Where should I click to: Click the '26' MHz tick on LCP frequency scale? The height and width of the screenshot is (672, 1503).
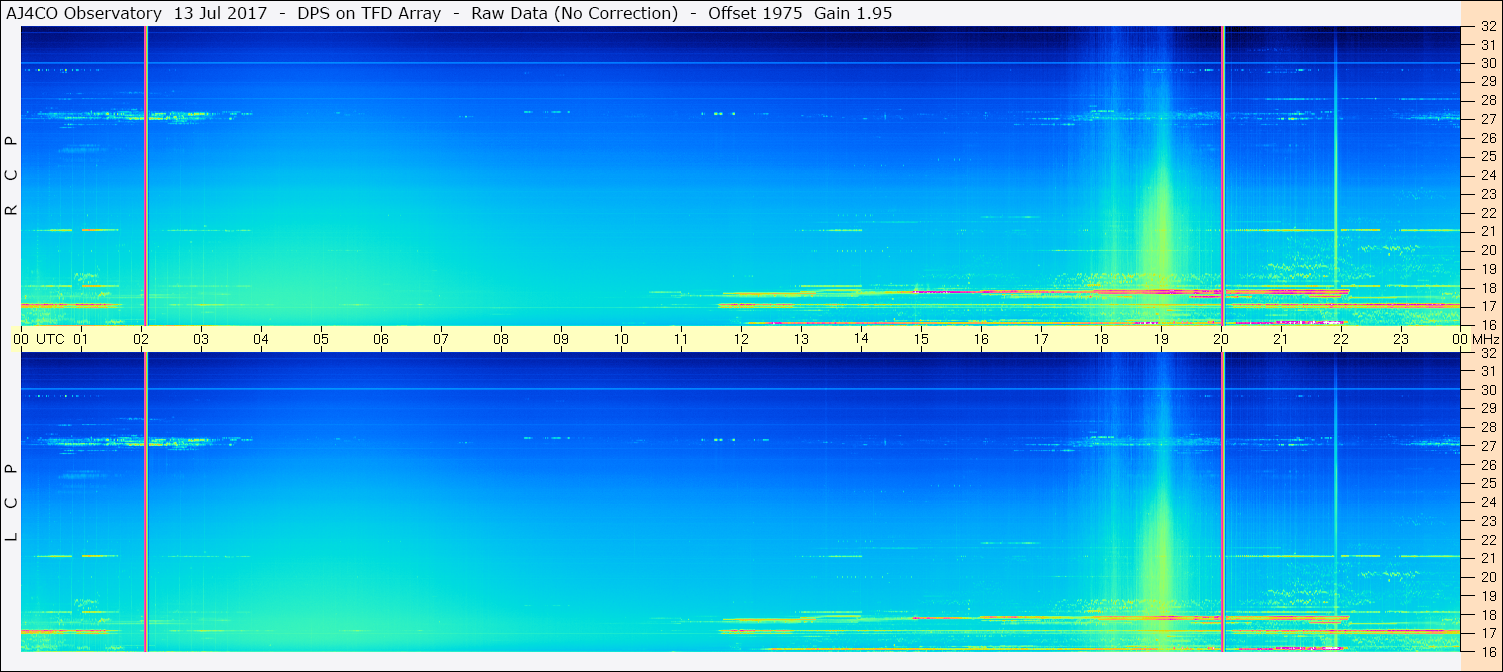click(1488, 465)
